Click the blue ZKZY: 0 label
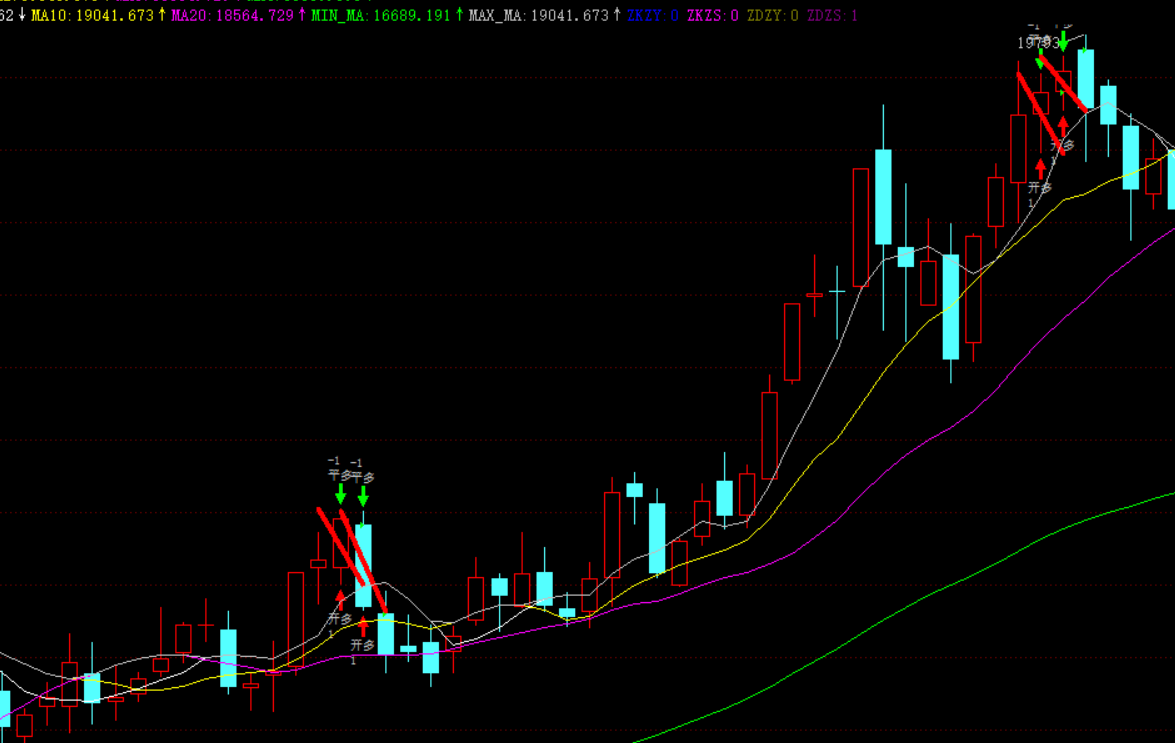This screenshot has height=743, width=1175. pyautogui.click(x=653, y=15)
